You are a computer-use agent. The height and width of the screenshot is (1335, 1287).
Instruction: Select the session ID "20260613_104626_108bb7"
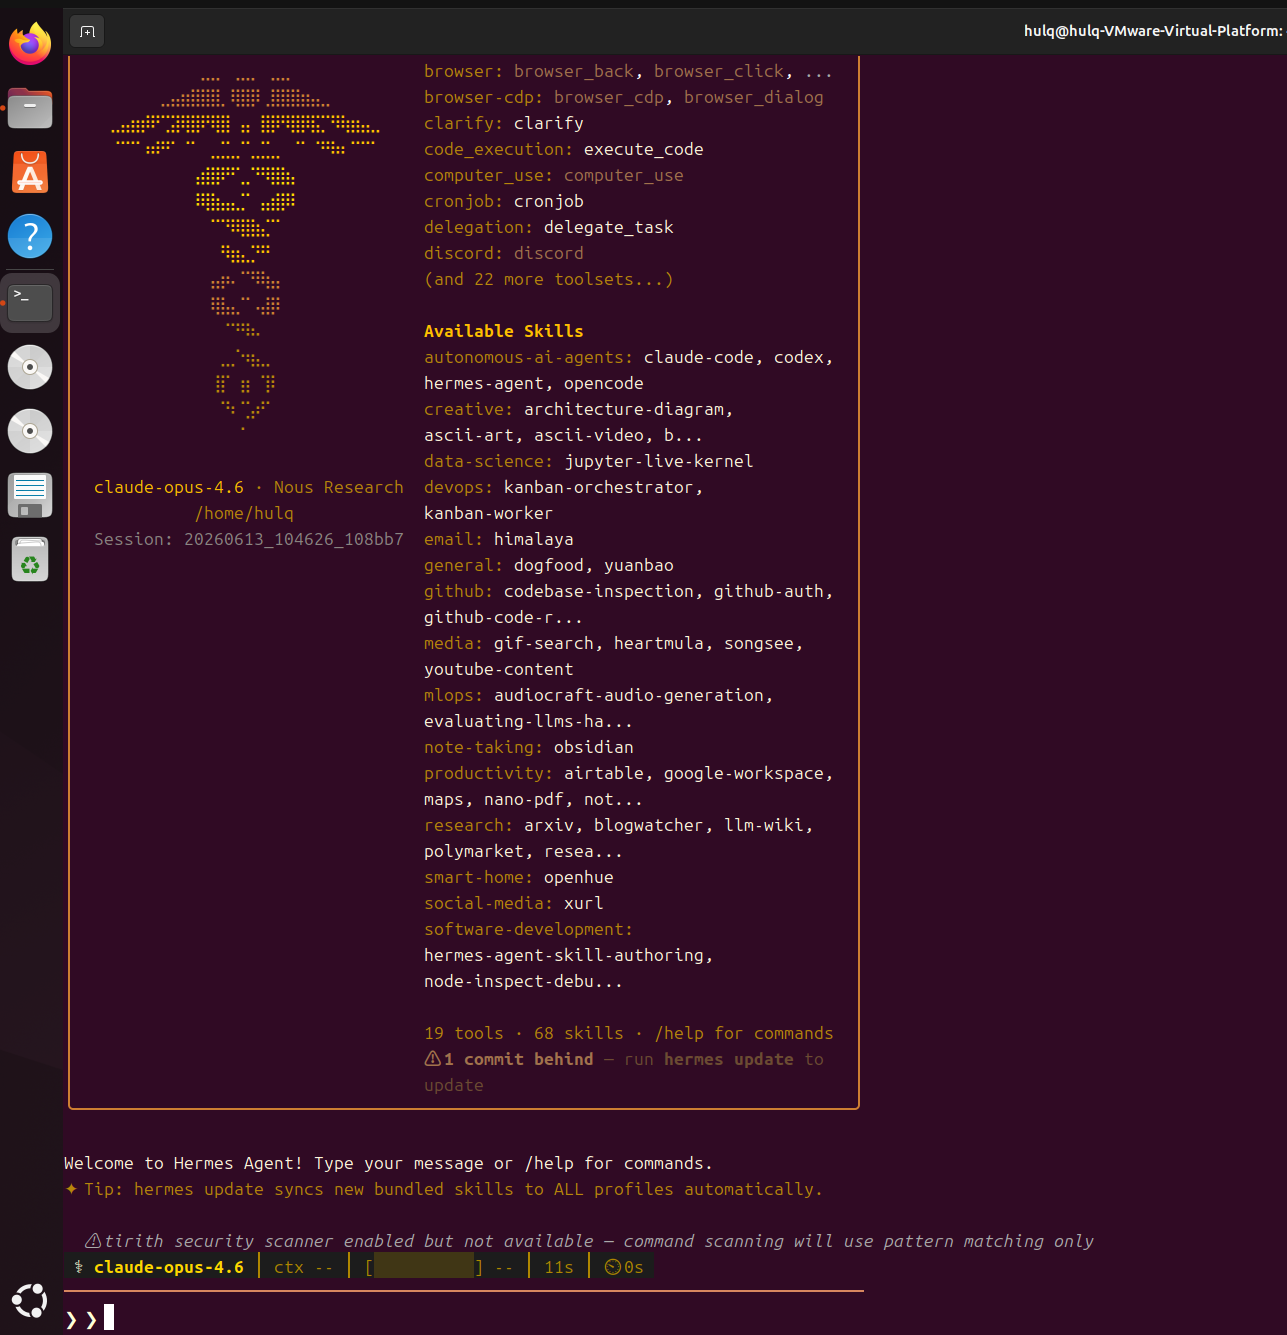click(294, 539)
